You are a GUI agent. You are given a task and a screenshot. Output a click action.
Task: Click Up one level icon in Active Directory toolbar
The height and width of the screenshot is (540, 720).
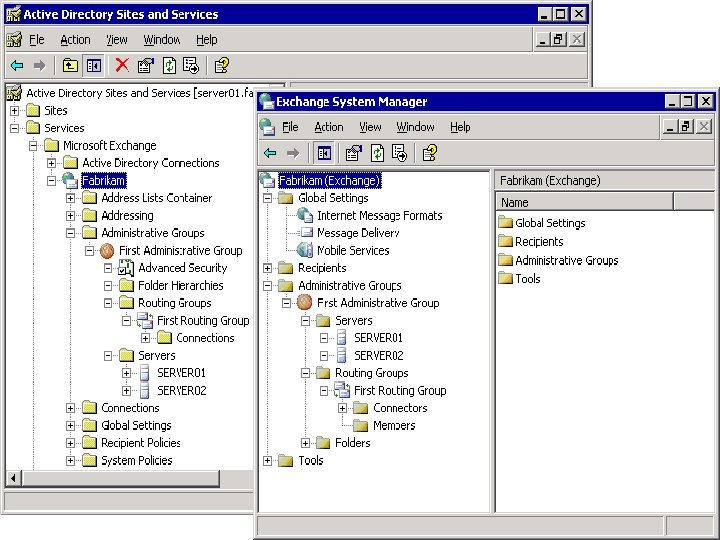click(70, 66)
